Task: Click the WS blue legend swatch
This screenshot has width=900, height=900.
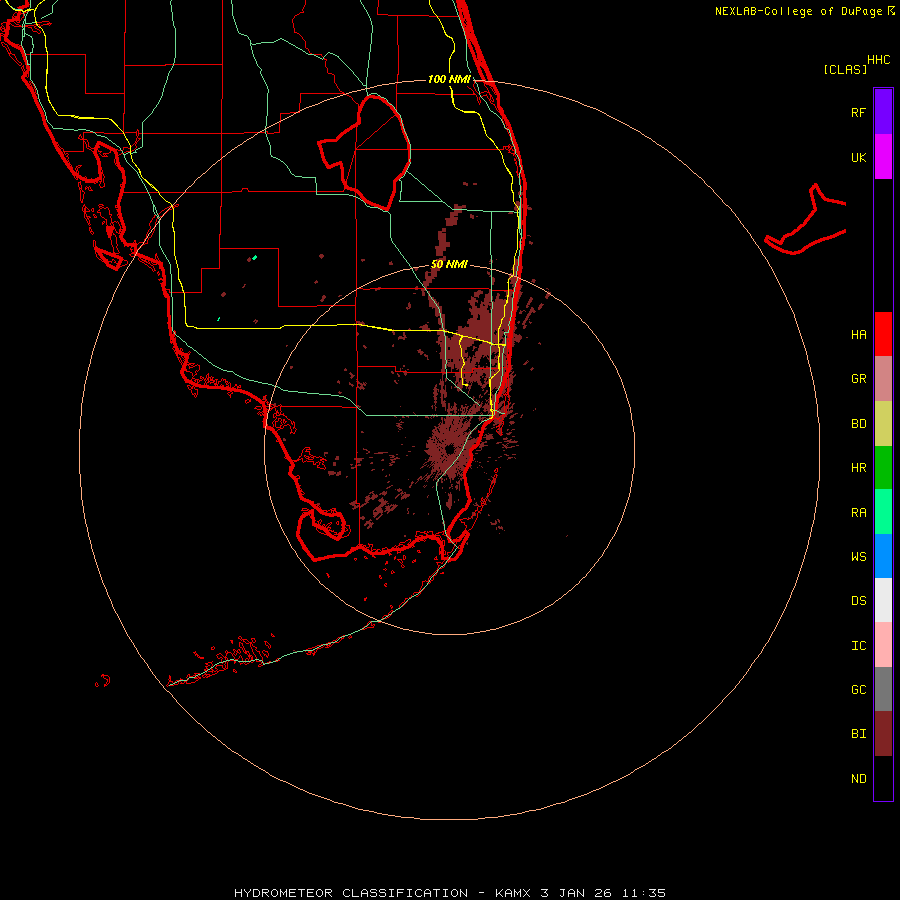Action: [883, 556]
